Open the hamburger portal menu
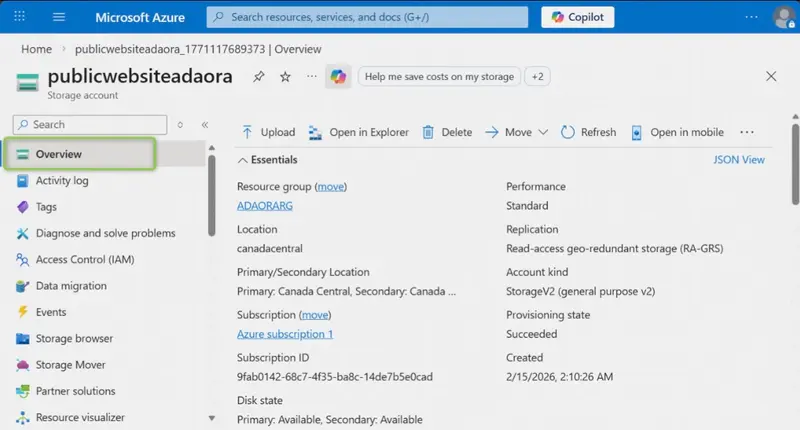The height and width of the screenshot is (430, 800). pyautogui.click(x=59, y=17)
